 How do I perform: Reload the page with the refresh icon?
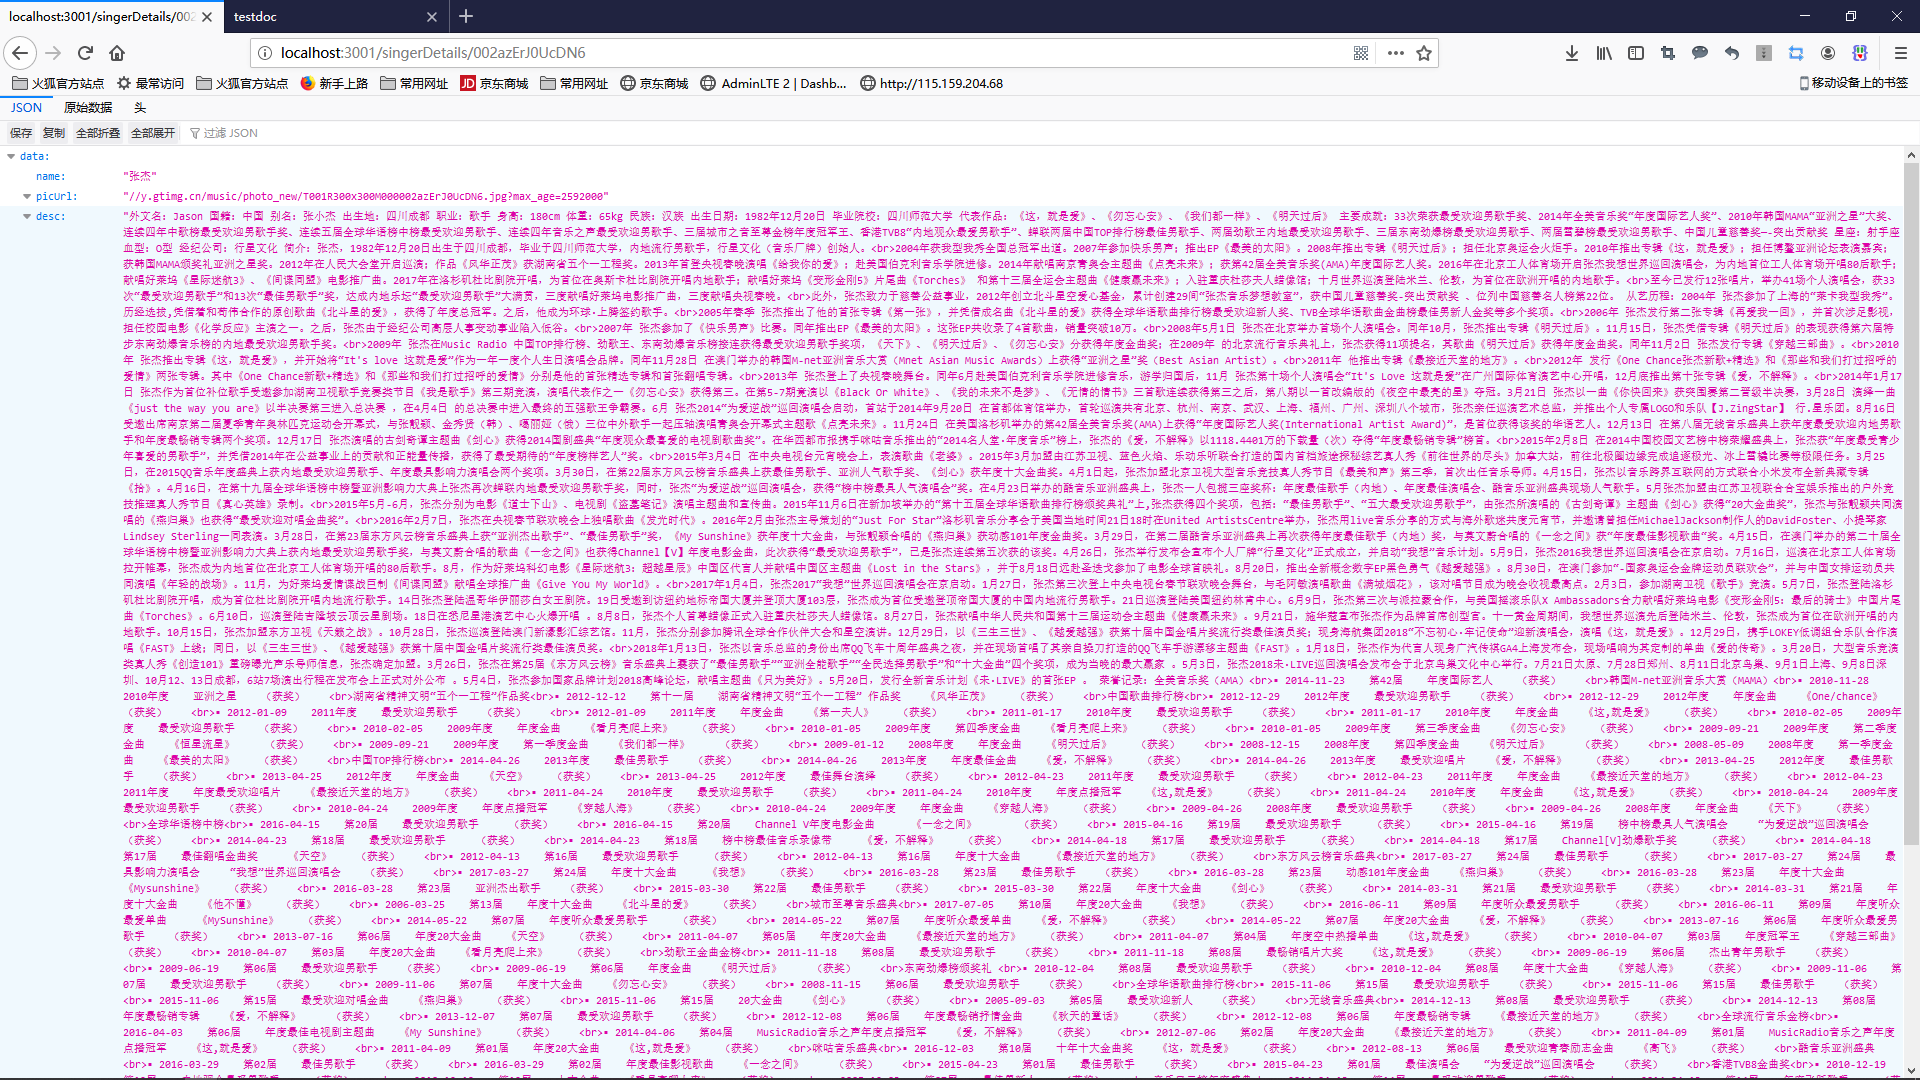pos(85,53)
